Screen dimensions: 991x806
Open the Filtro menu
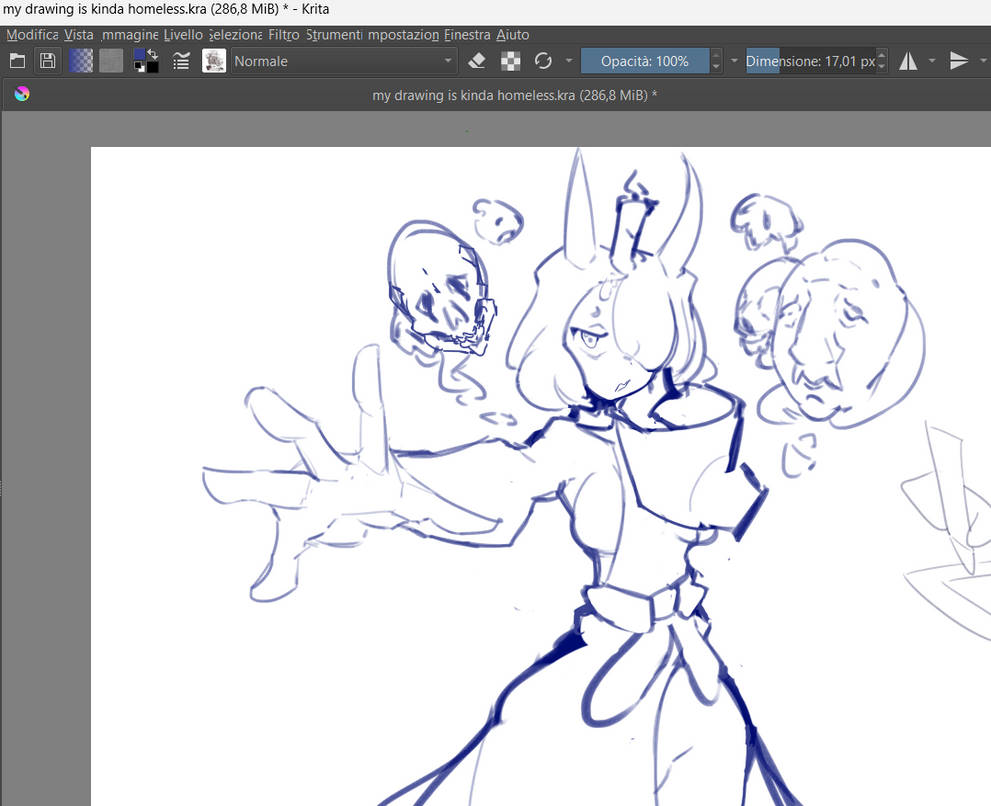(284, 34)
